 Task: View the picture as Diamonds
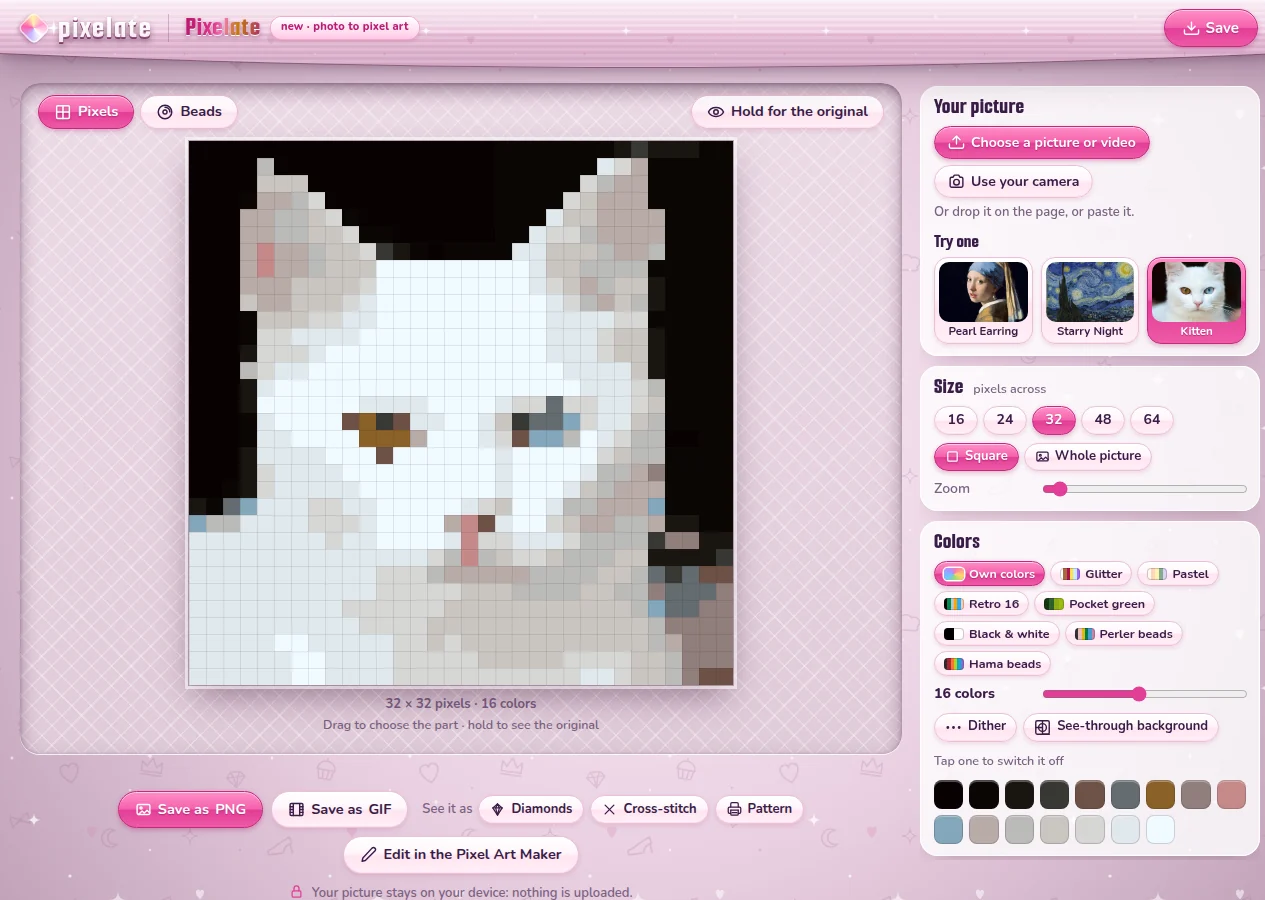(x=532, y=809)
